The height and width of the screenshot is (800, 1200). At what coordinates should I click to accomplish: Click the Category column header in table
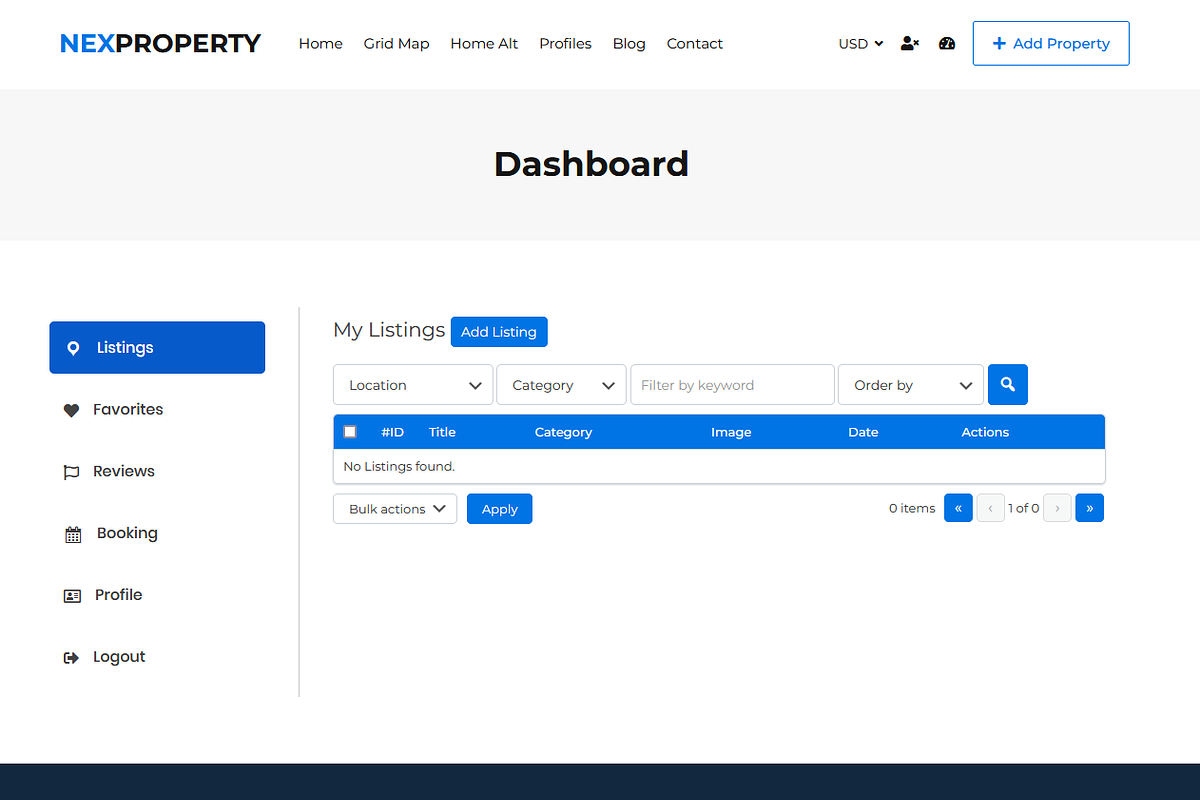click(563, 432)
